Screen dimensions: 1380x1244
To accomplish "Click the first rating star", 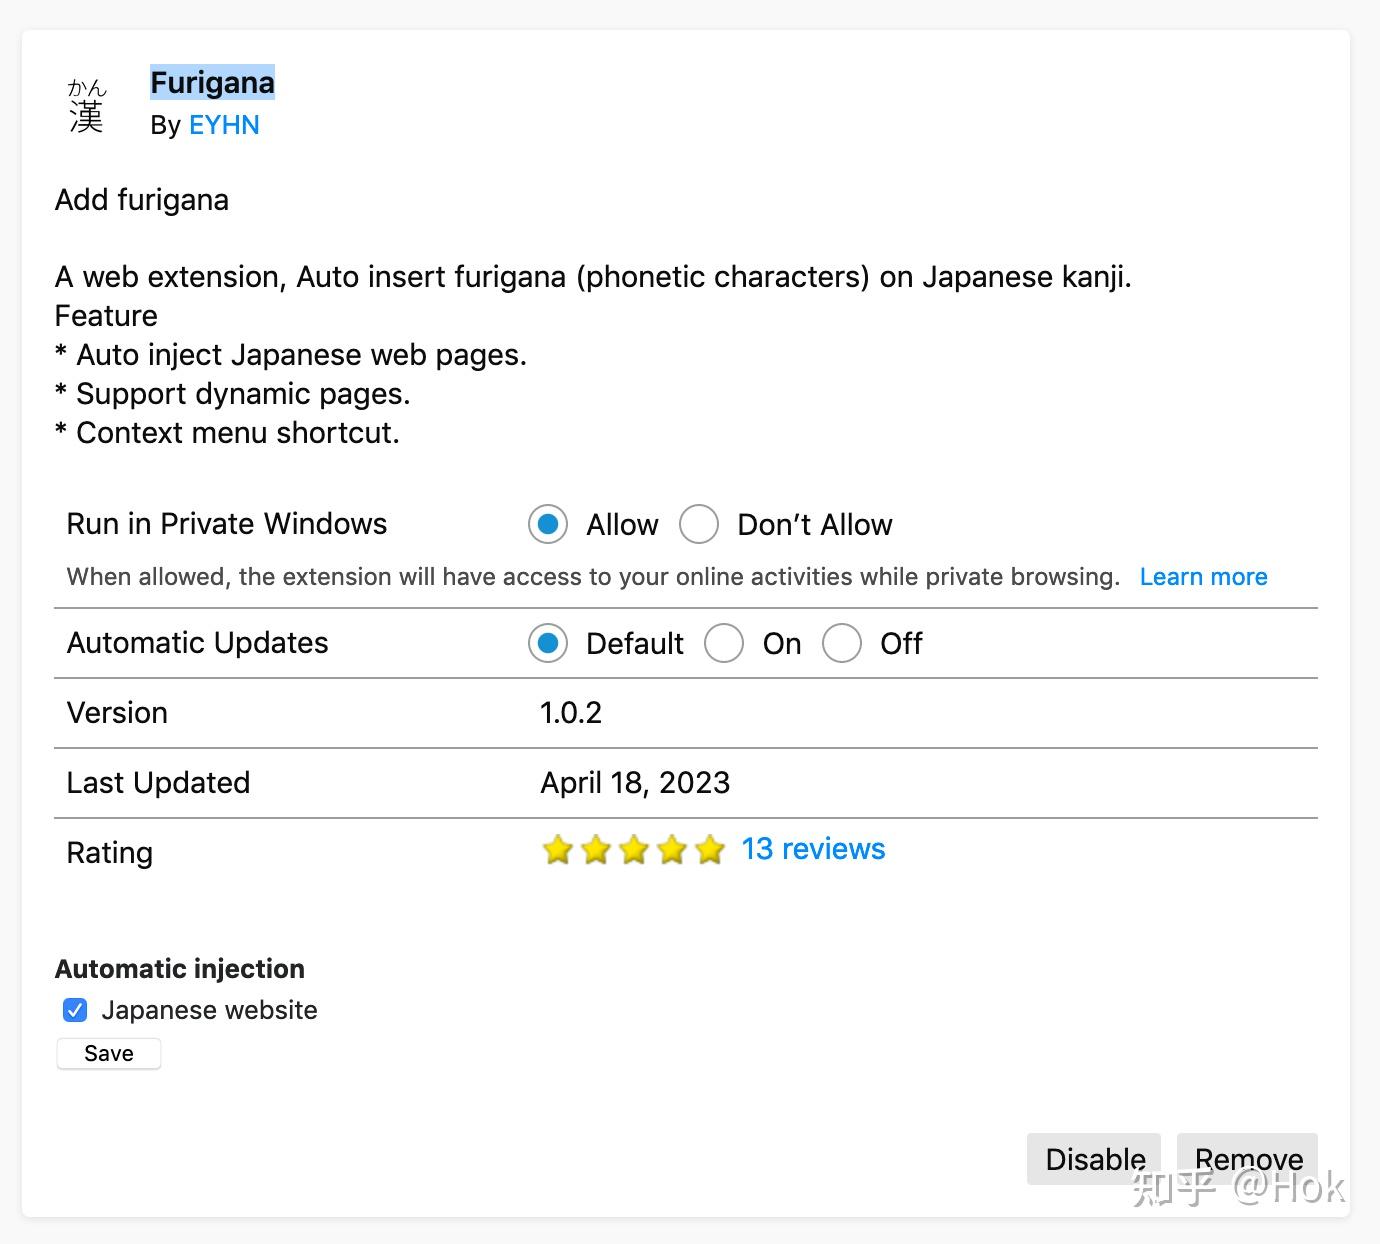I will tap(557, 850).
